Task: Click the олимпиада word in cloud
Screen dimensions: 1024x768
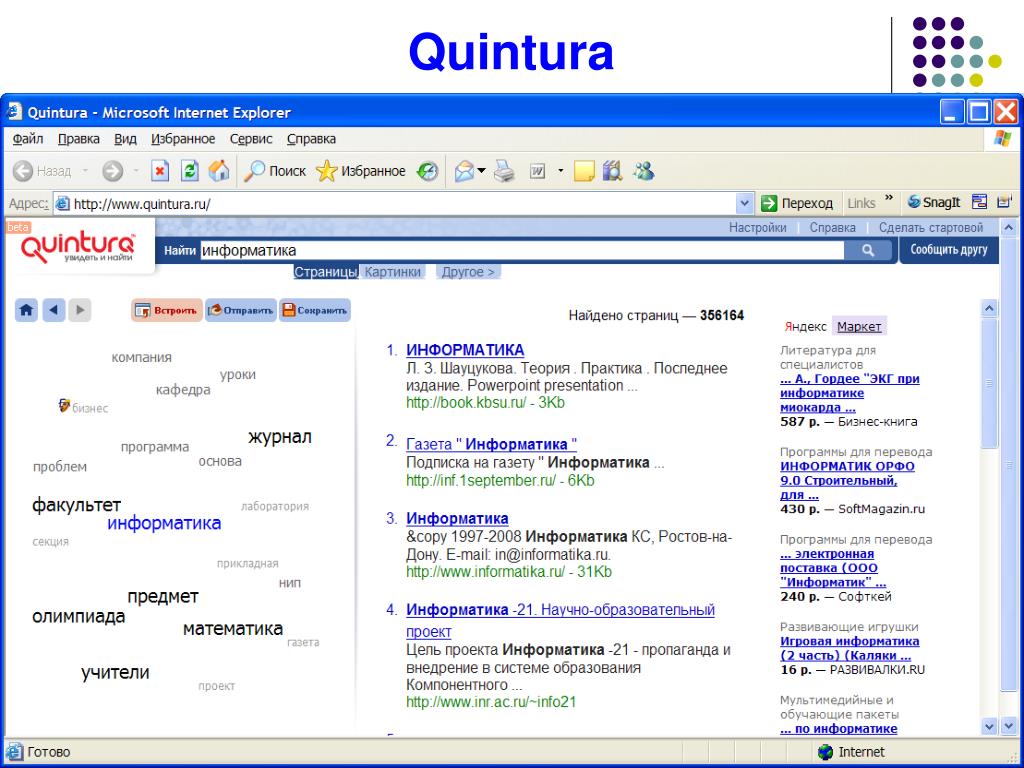Action: (78, 616)
